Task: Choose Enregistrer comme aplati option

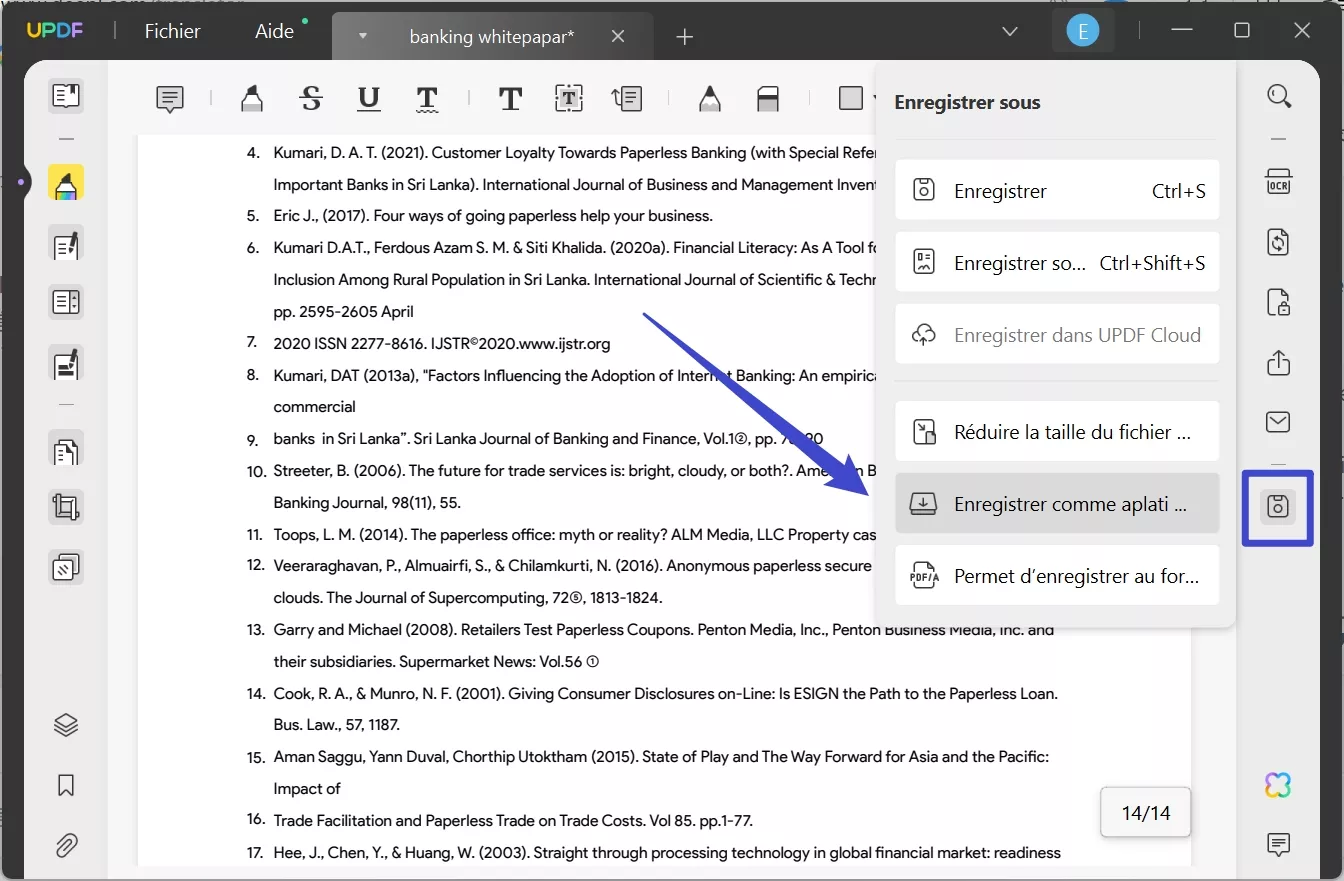Action: (x=1057, y=504)
